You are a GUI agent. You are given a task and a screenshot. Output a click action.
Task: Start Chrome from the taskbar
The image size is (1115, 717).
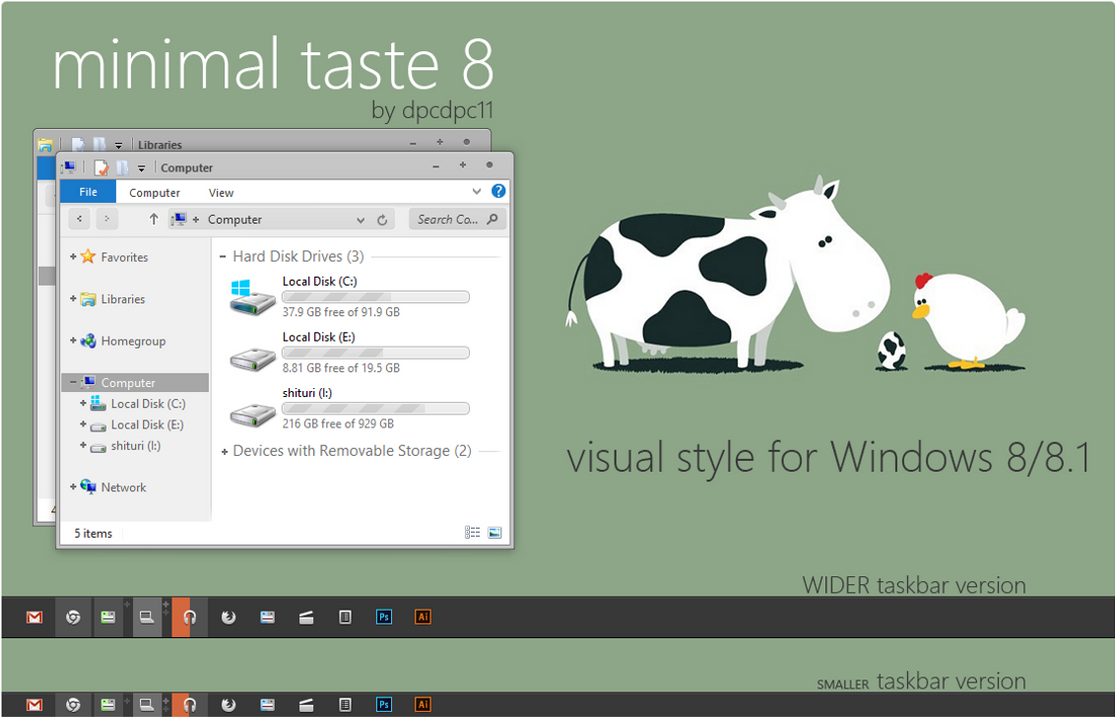click(72, 617)
